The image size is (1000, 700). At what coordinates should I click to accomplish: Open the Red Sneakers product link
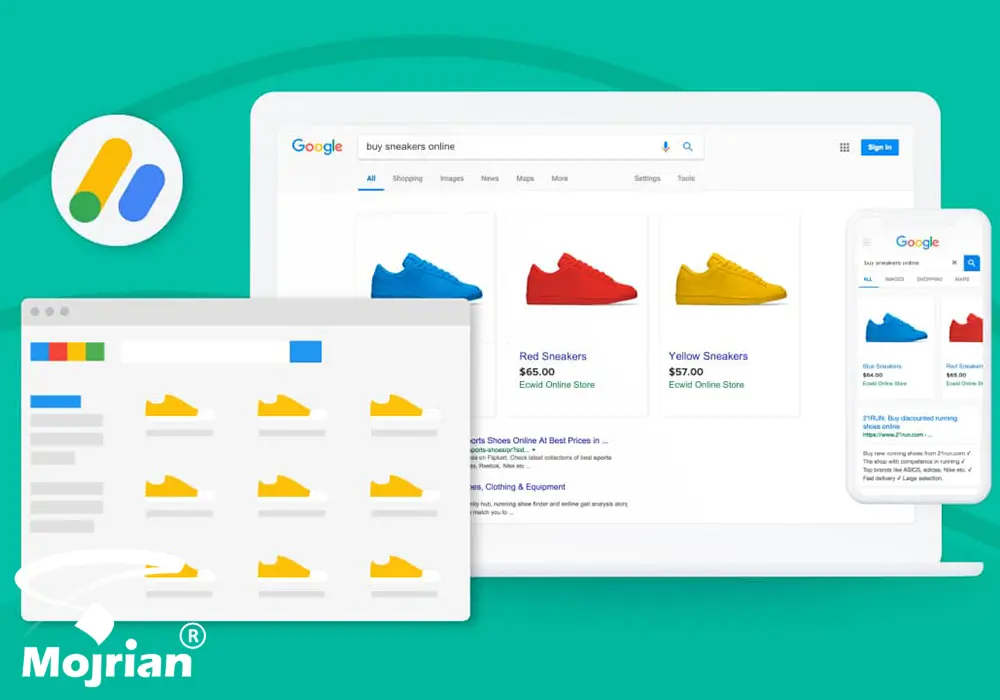553,356
